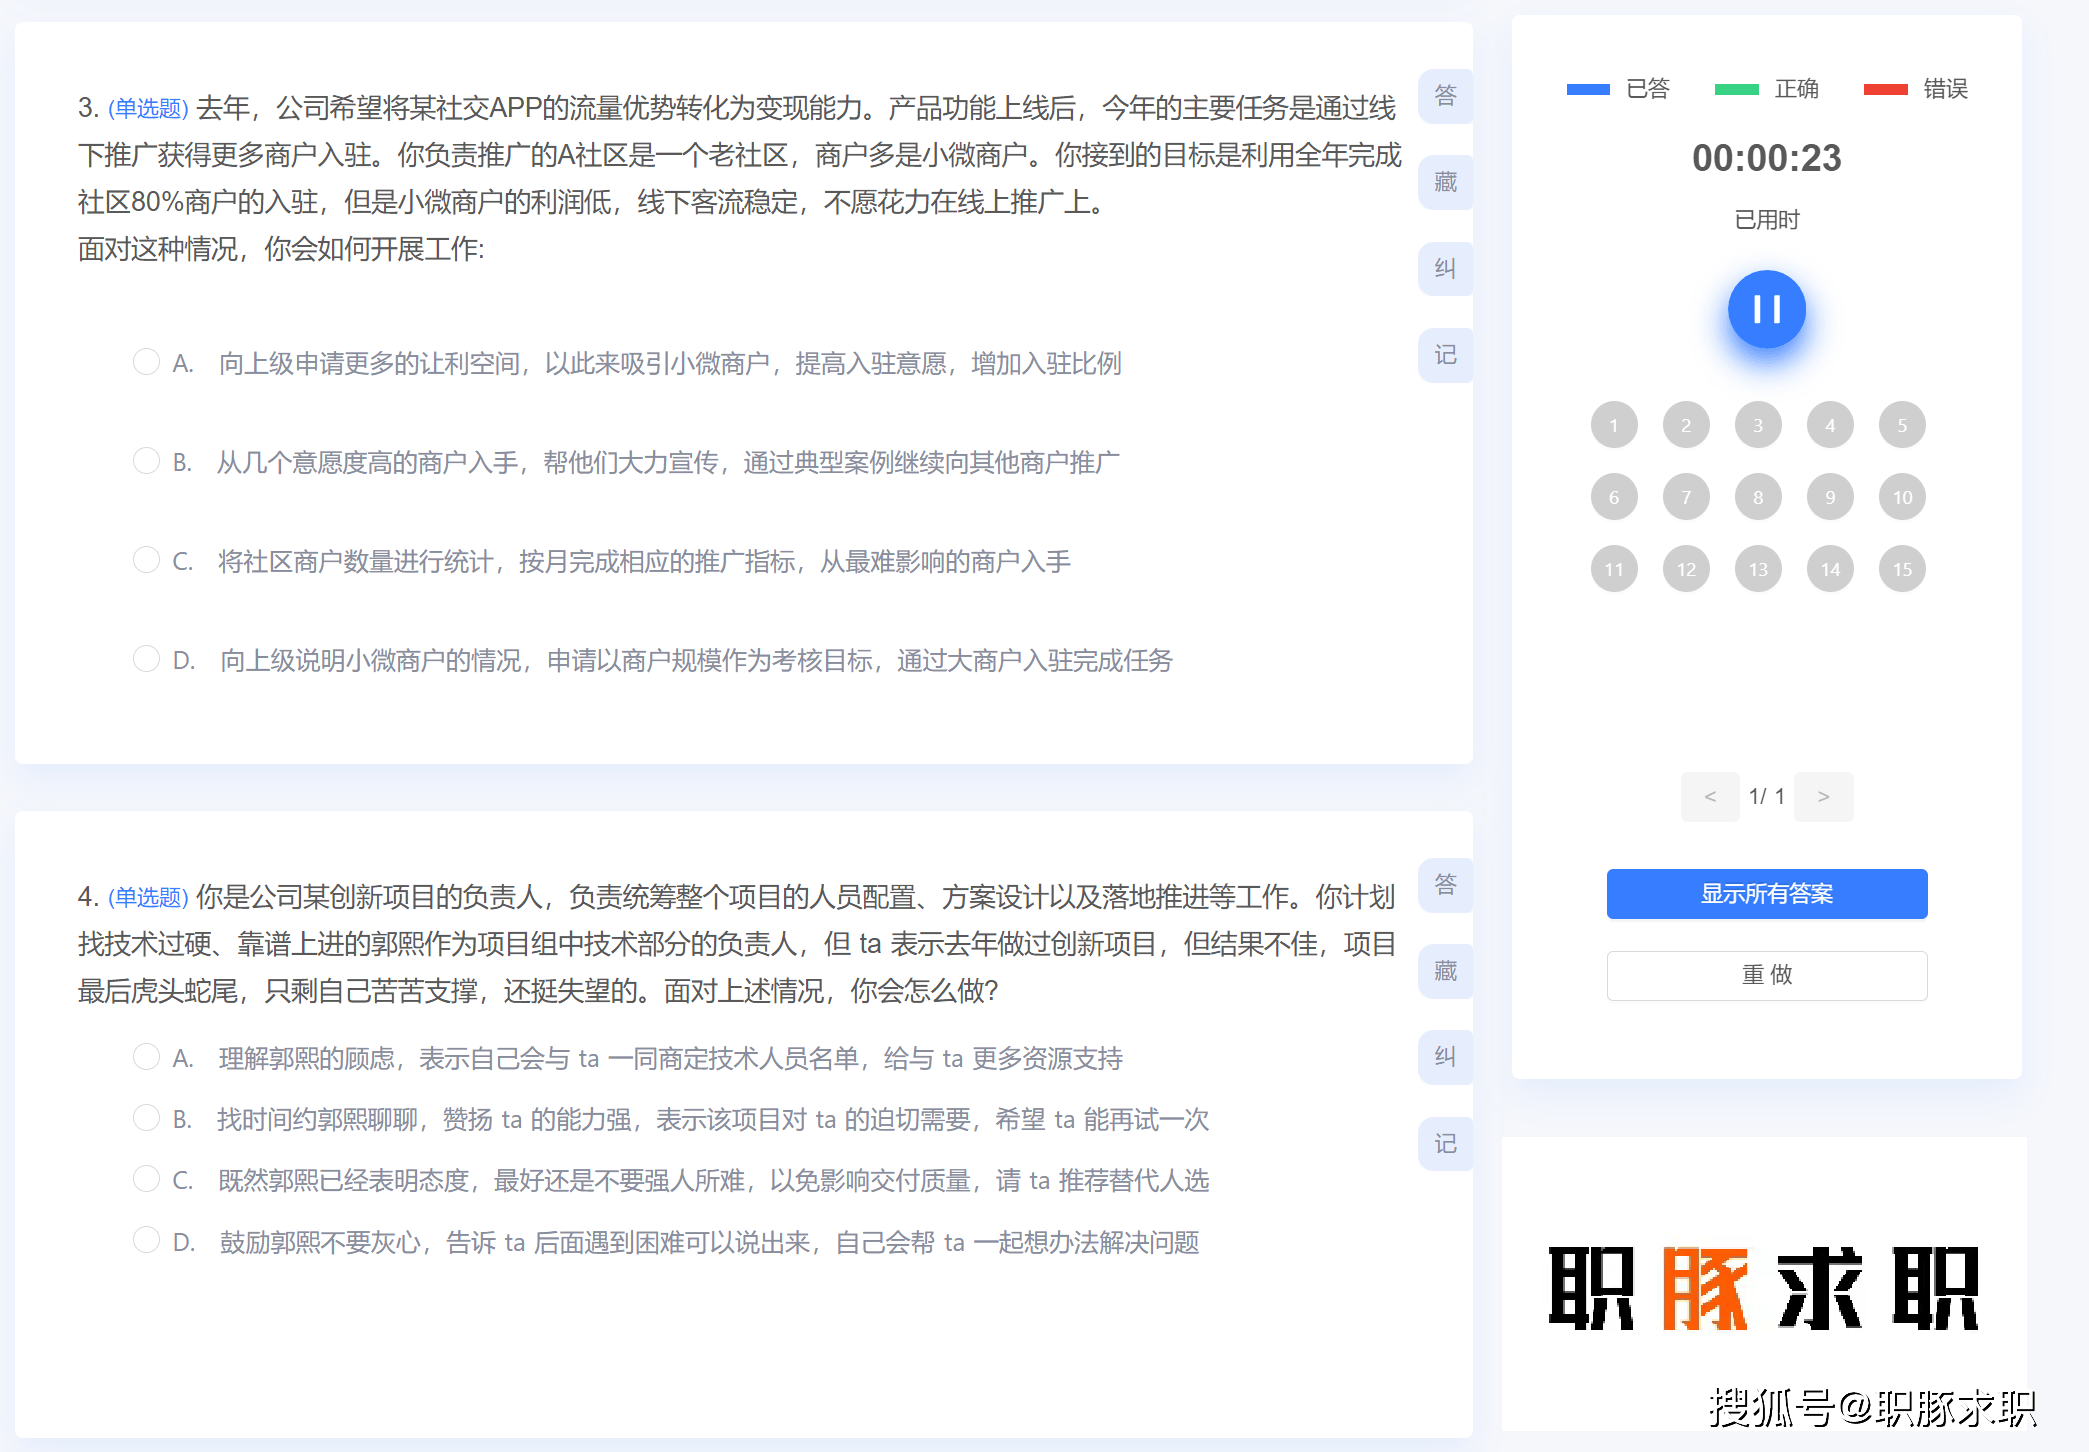Image resolution: width=2089 pixels, height=1452 pixels.
Task: Jump to question number 7
Action: [1686, 497]
